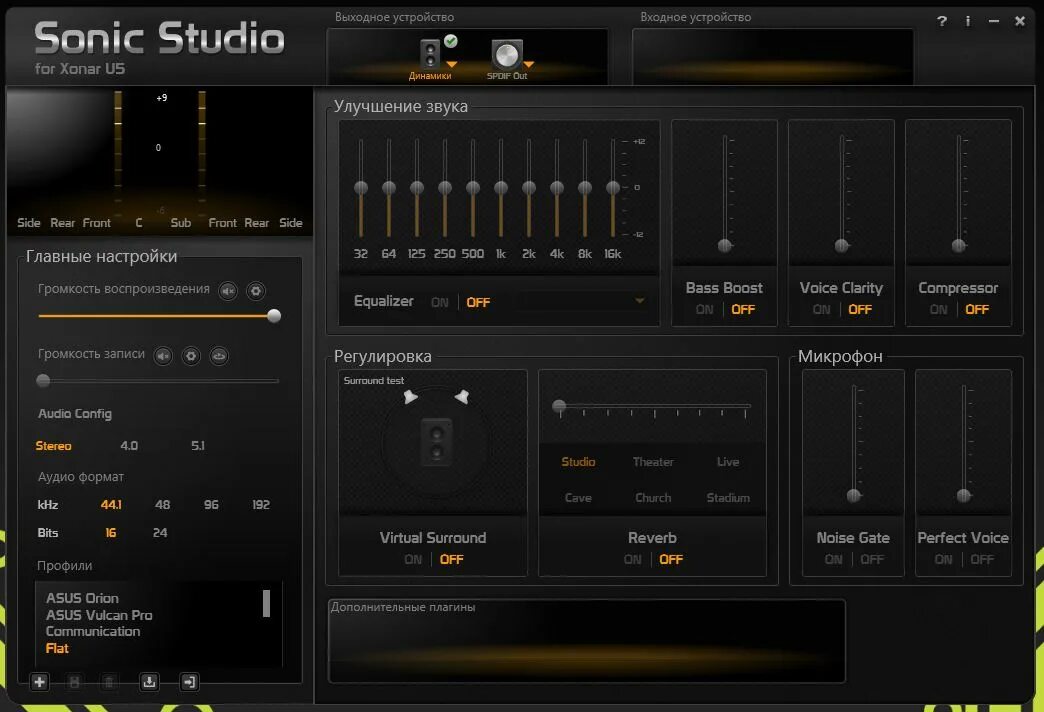Choose the Stadium reverb preset
Screen dimensions: 1044x712
[x=728, y=498]
